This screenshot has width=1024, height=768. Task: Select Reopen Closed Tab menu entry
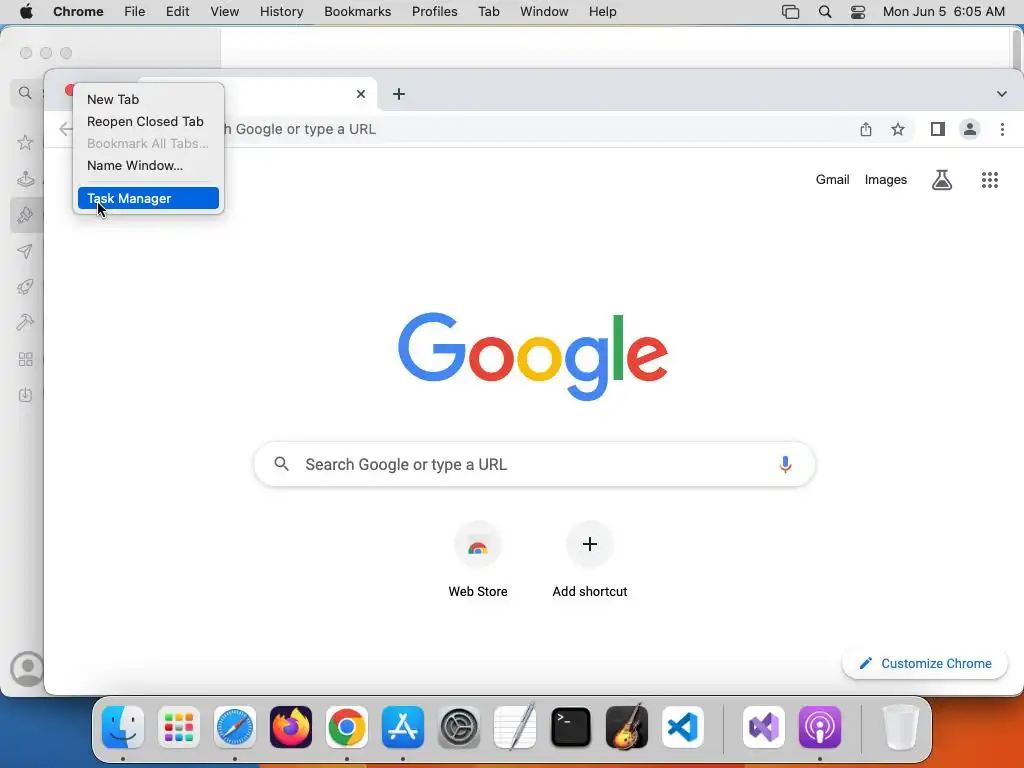[x=148, y=121]
